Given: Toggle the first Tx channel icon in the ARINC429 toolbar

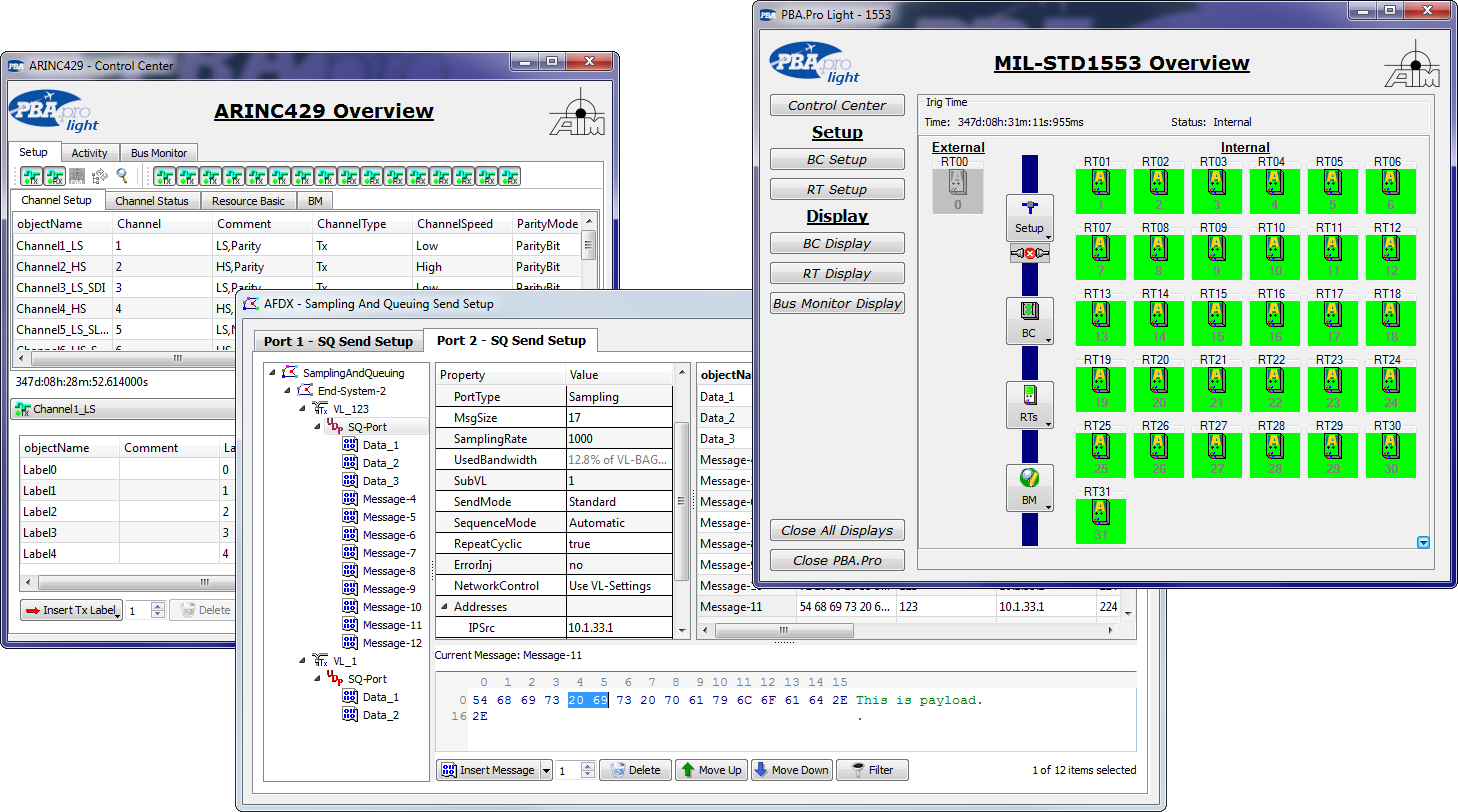Looking at the screenshot, I should point(163,175).
